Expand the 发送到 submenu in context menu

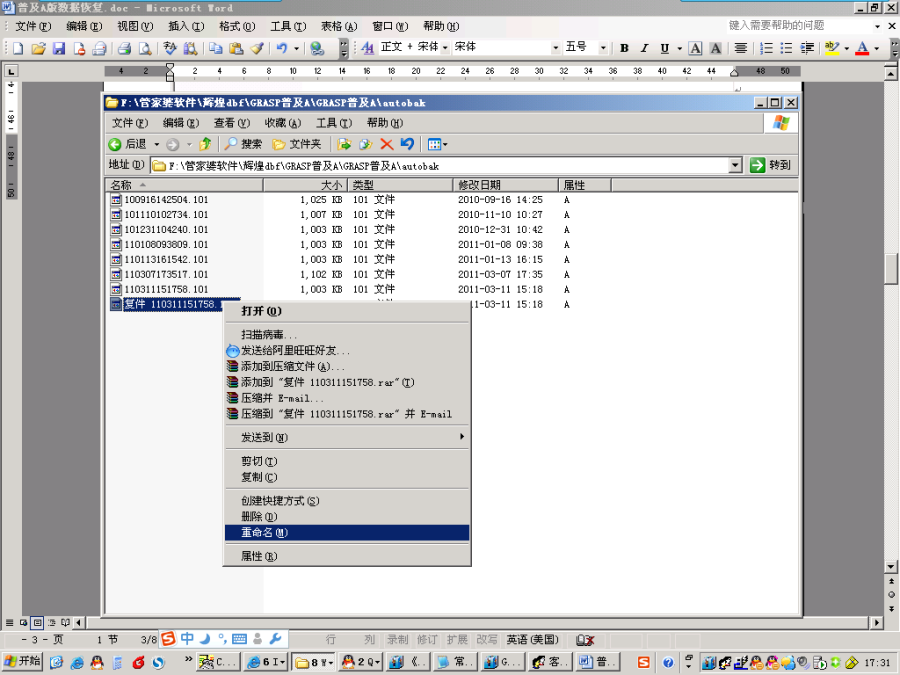click(345, 437)
